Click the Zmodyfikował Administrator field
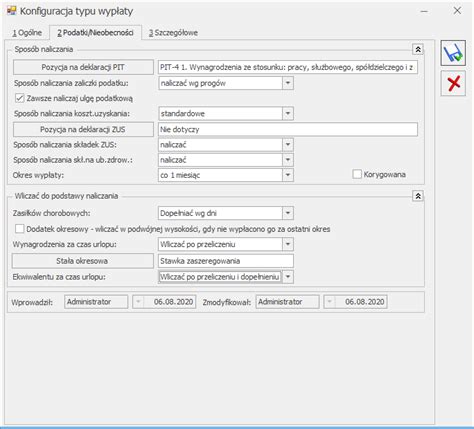Screen dimensions: 474x429 point(287,302)
